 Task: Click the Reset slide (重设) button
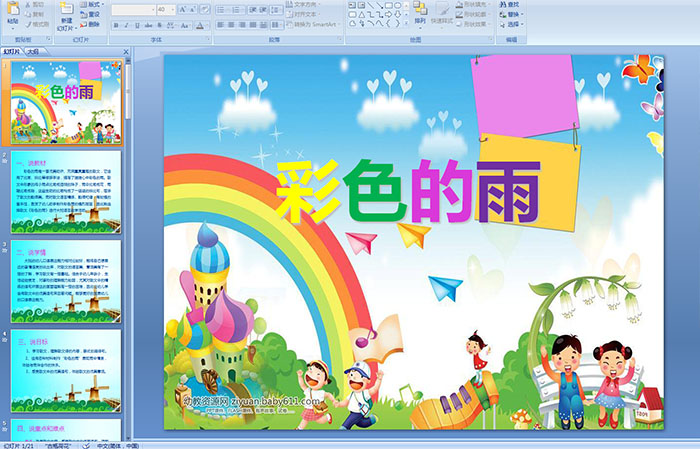(x=90, y=14)
